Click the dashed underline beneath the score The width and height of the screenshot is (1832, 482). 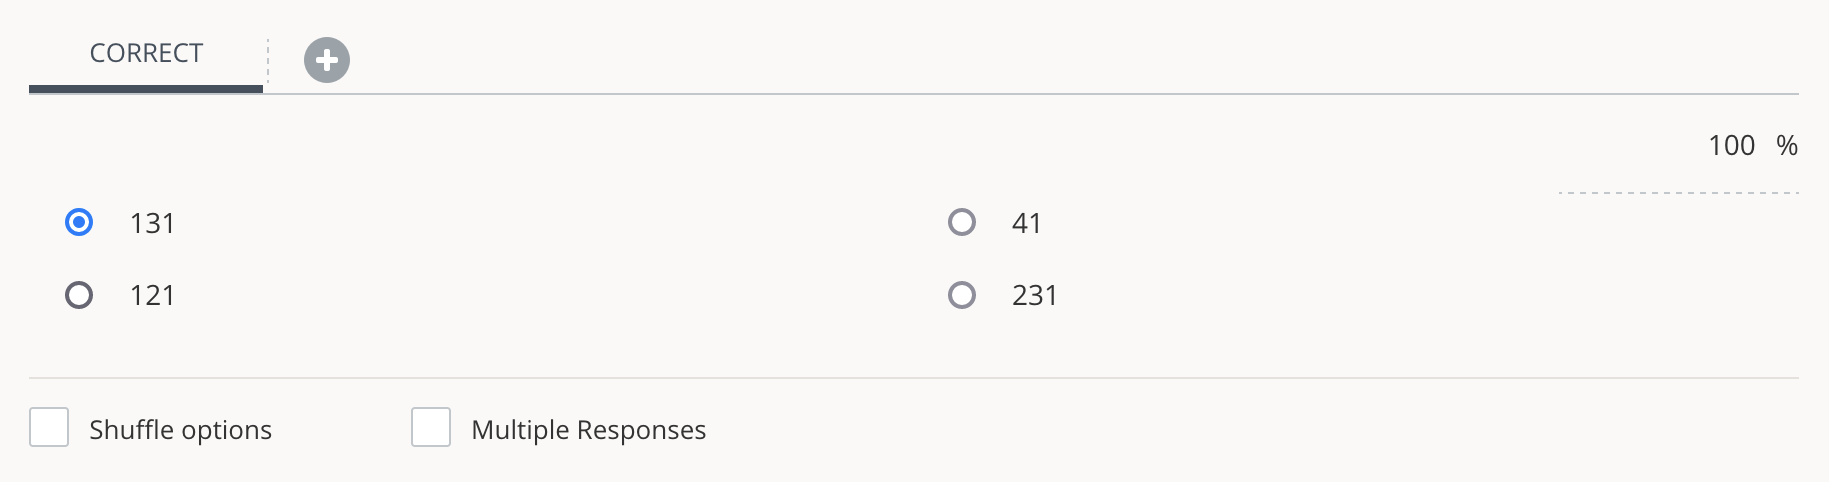click(1678, 192)
